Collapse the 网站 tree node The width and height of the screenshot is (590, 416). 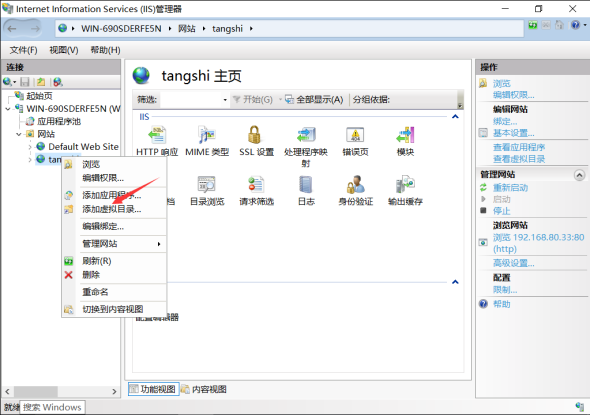[18, 134]
